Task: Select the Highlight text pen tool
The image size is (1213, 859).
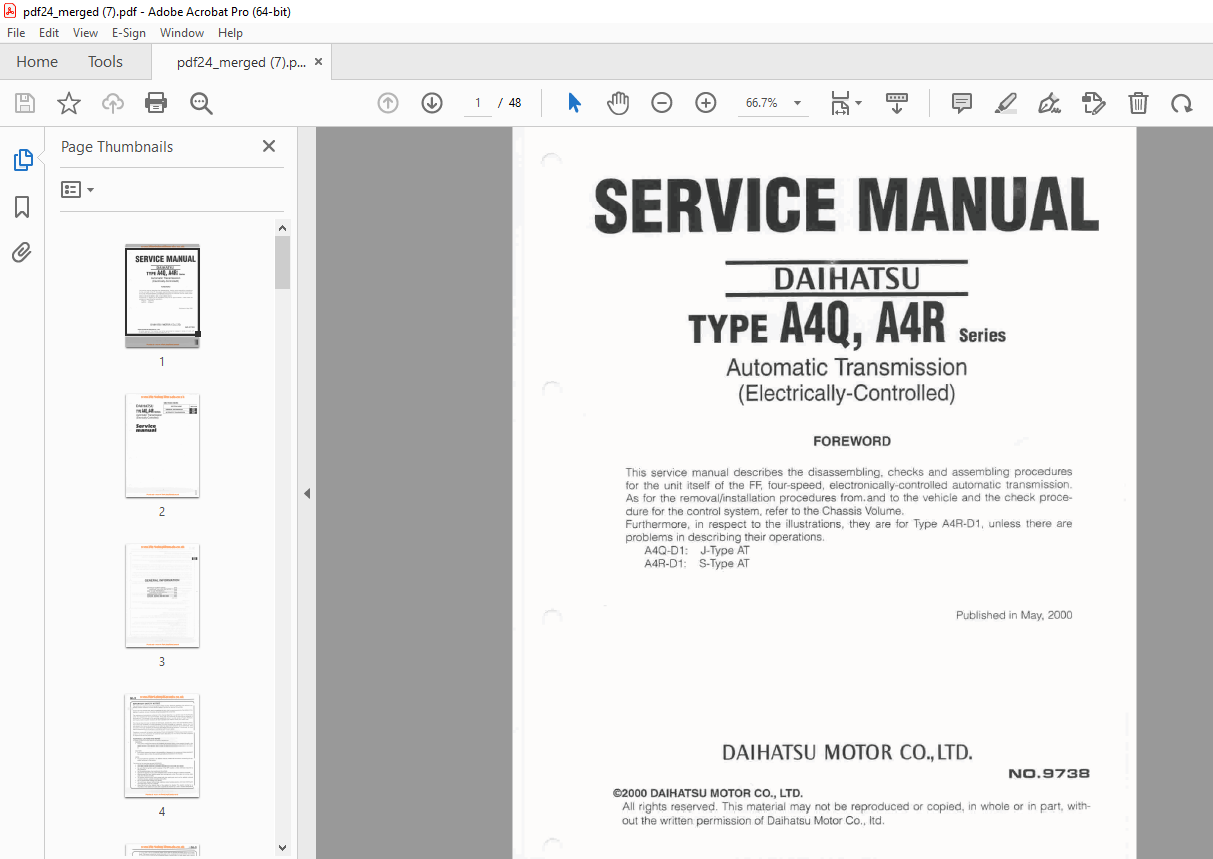Action: [x=1006, y=103]
